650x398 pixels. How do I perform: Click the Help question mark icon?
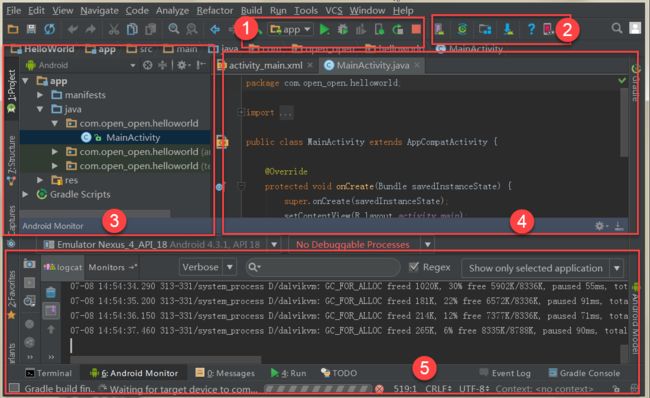531,29
